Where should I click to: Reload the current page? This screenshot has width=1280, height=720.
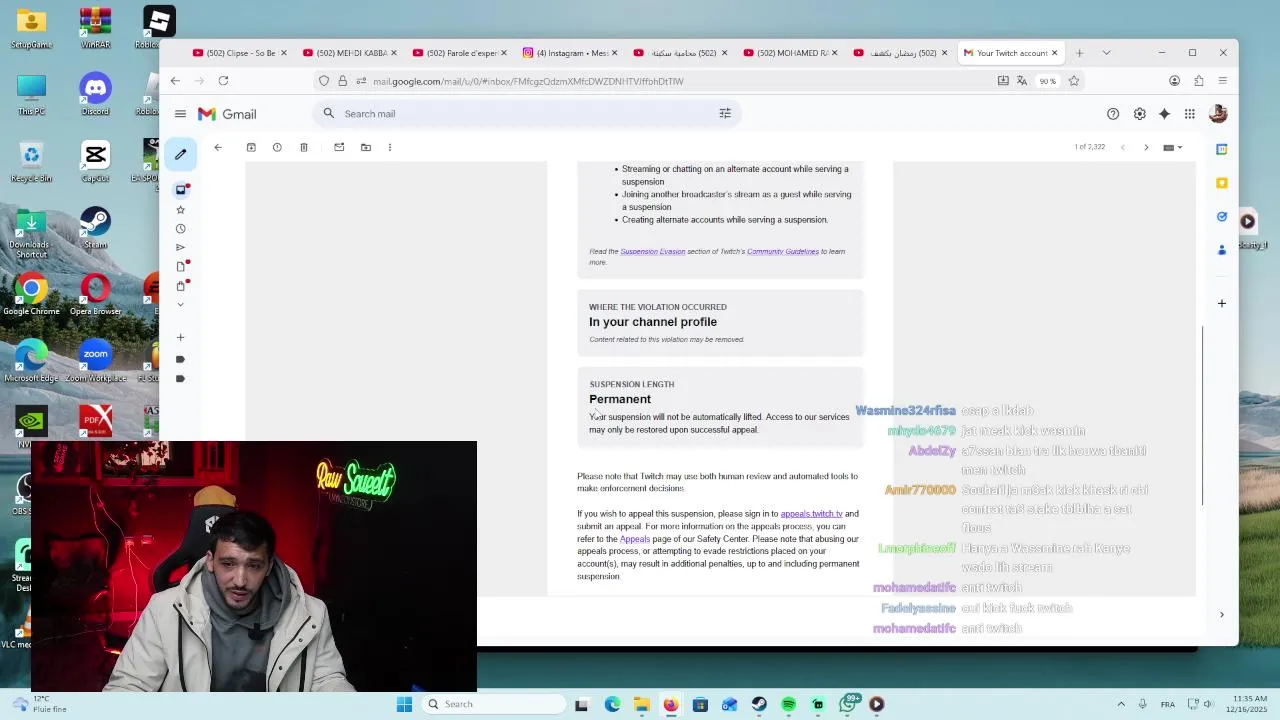223,81
